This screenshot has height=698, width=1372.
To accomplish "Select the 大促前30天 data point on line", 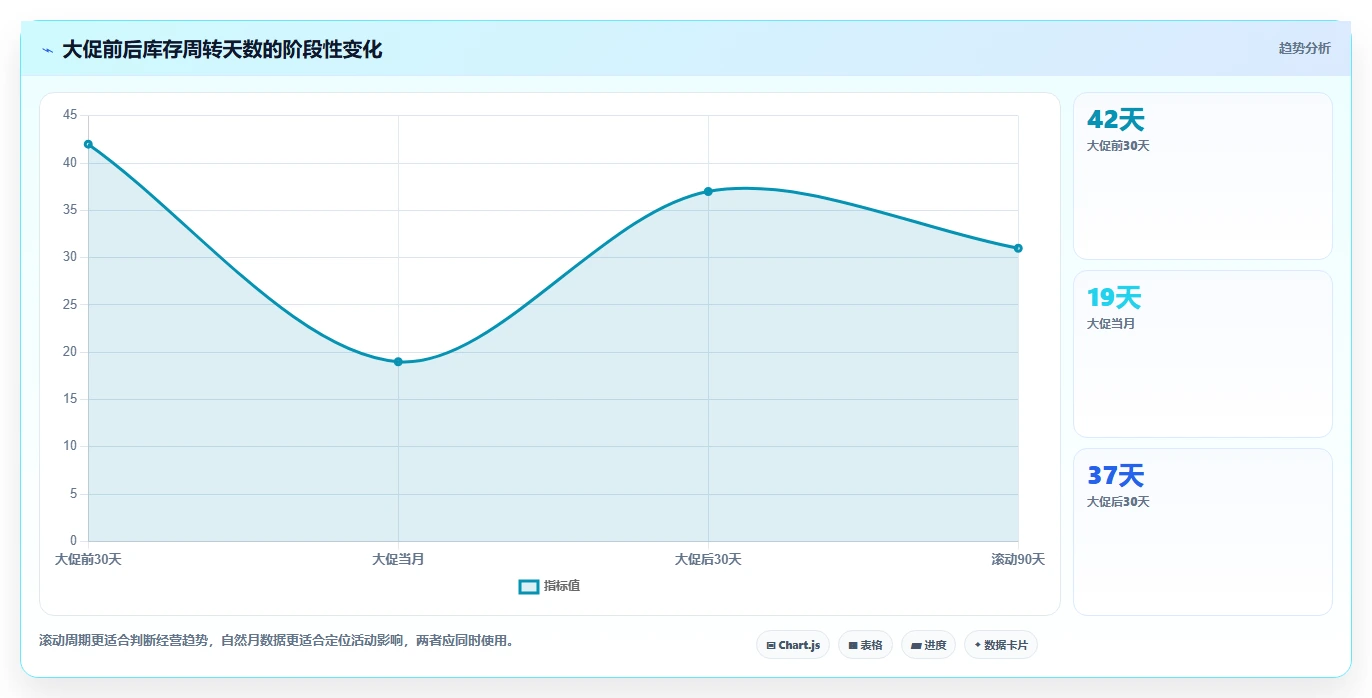I will [88, 144].
